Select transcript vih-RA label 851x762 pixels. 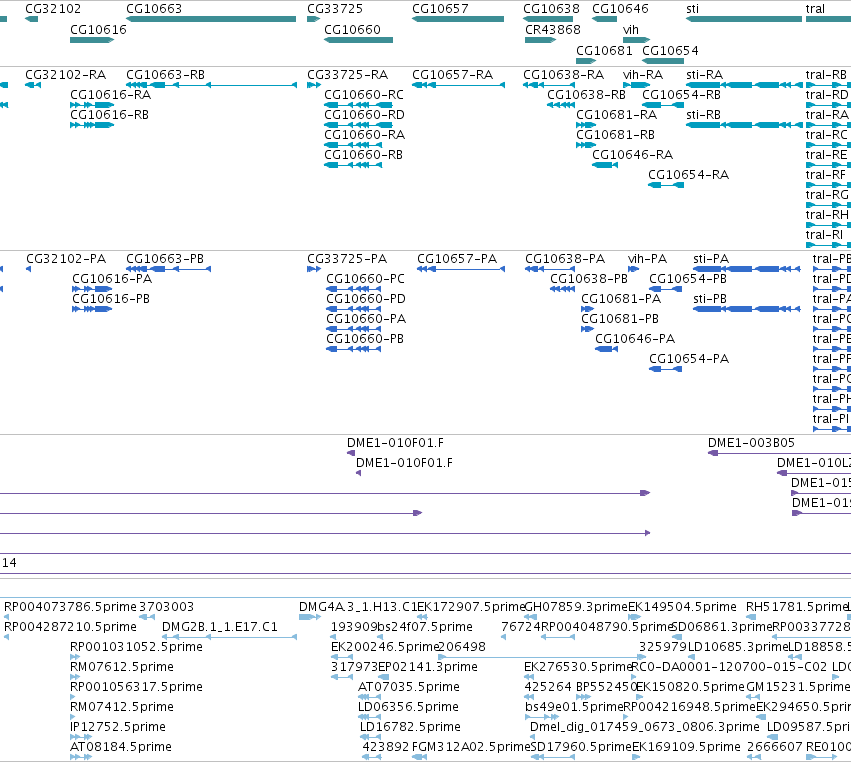(643, 75)
